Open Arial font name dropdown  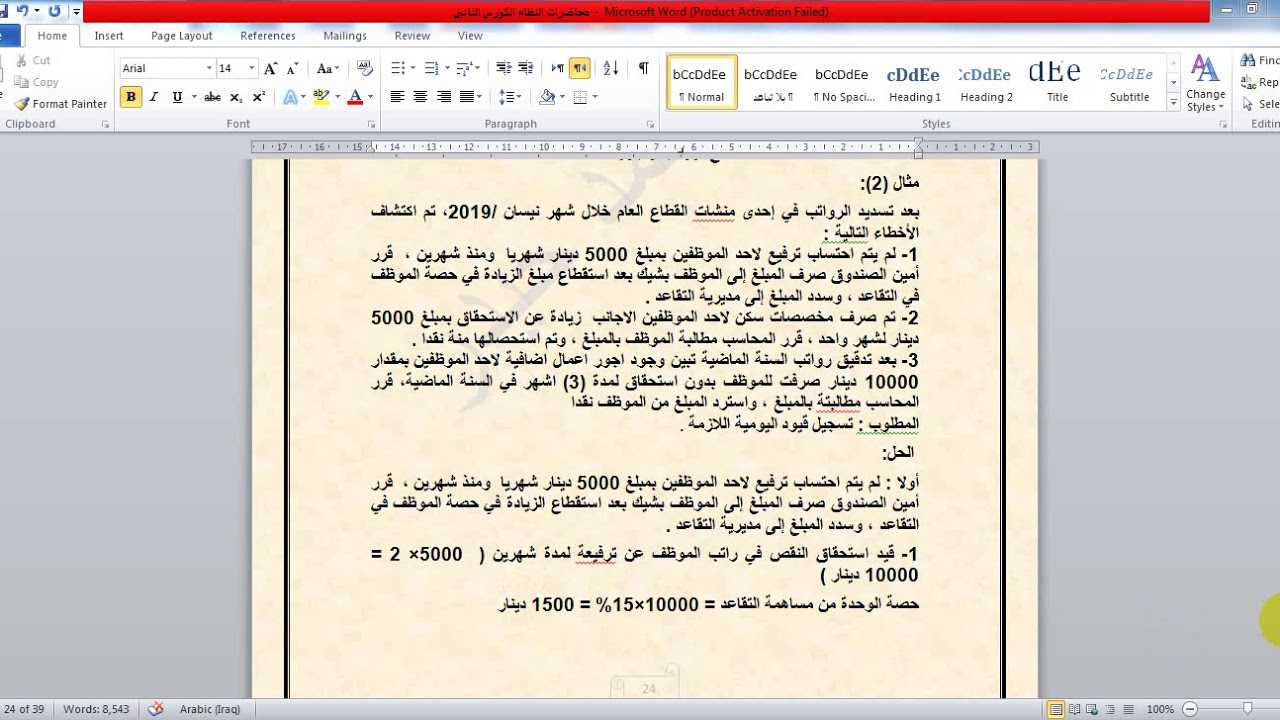(x=209, y=68)
